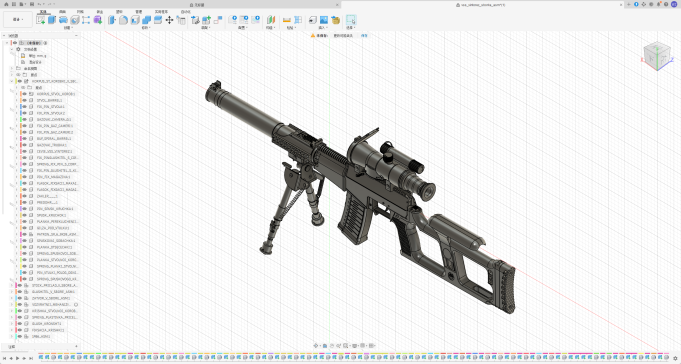This screenshot has height=364, width=681.
Task: Hide STVOL_BARREL:1 using its eye icon
Action: [25, 100]
